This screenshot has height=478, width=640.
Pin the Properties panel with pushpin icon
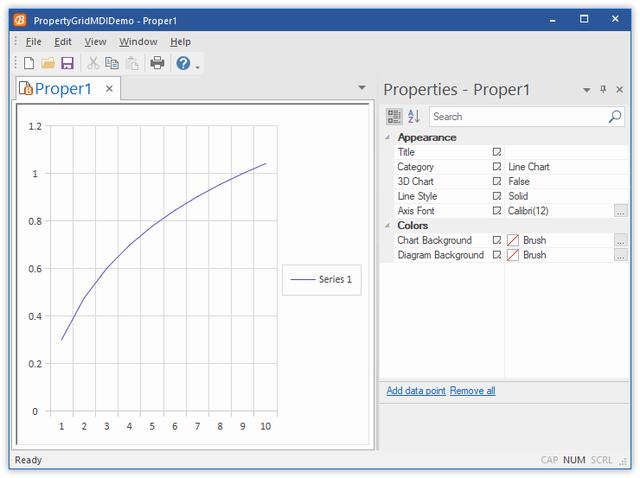pyautogui.click(x=603, y=89)
